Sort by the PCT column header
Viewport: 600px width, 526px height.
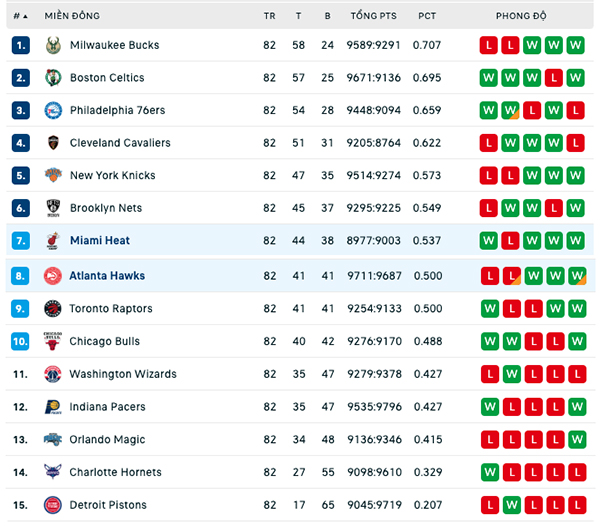click(x=427, y=16)
